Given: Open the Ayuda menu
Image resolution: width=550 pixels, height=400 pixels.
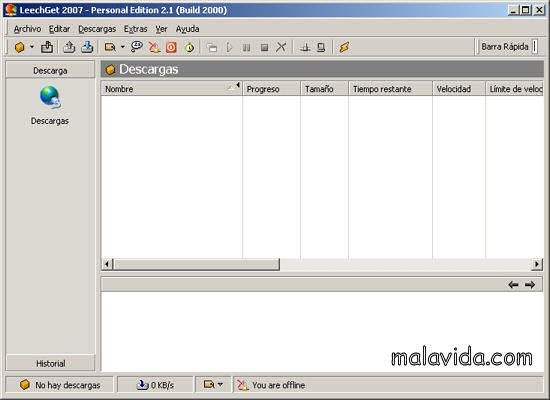Looking at the screenshot, I should 187,29.
